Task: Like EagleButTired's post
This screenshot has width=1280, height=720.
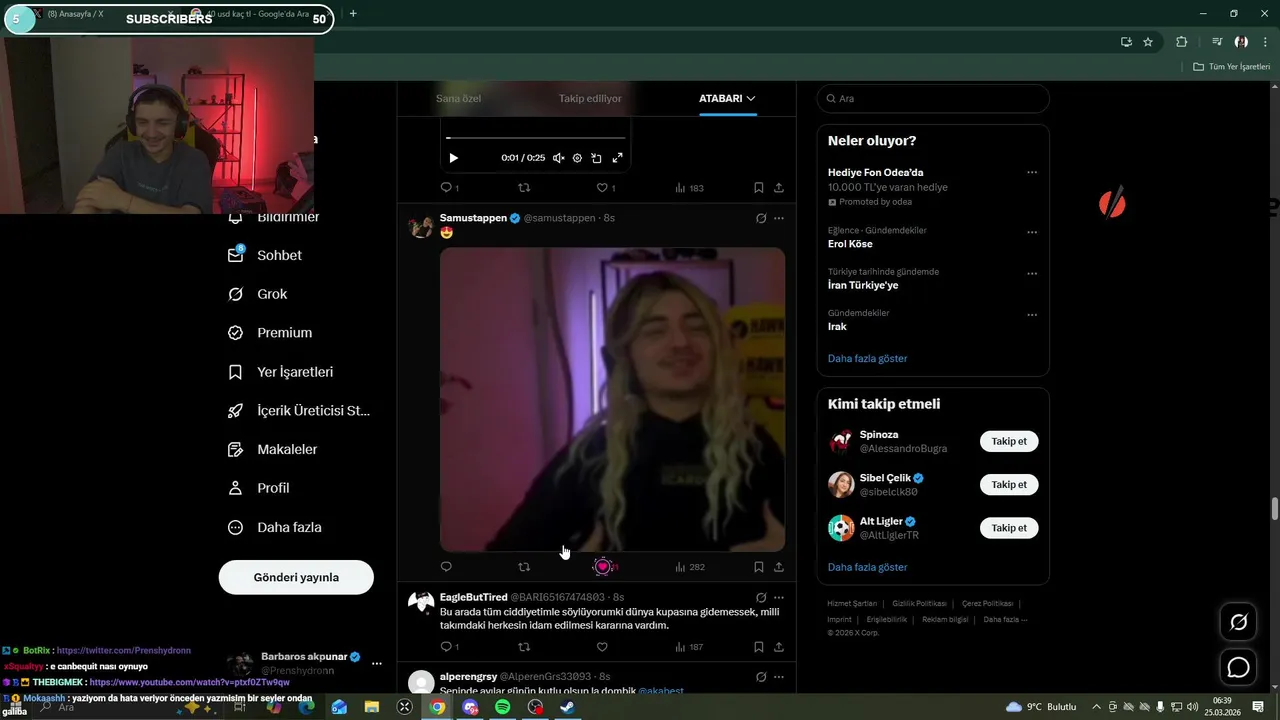Action: coord(602,647)
